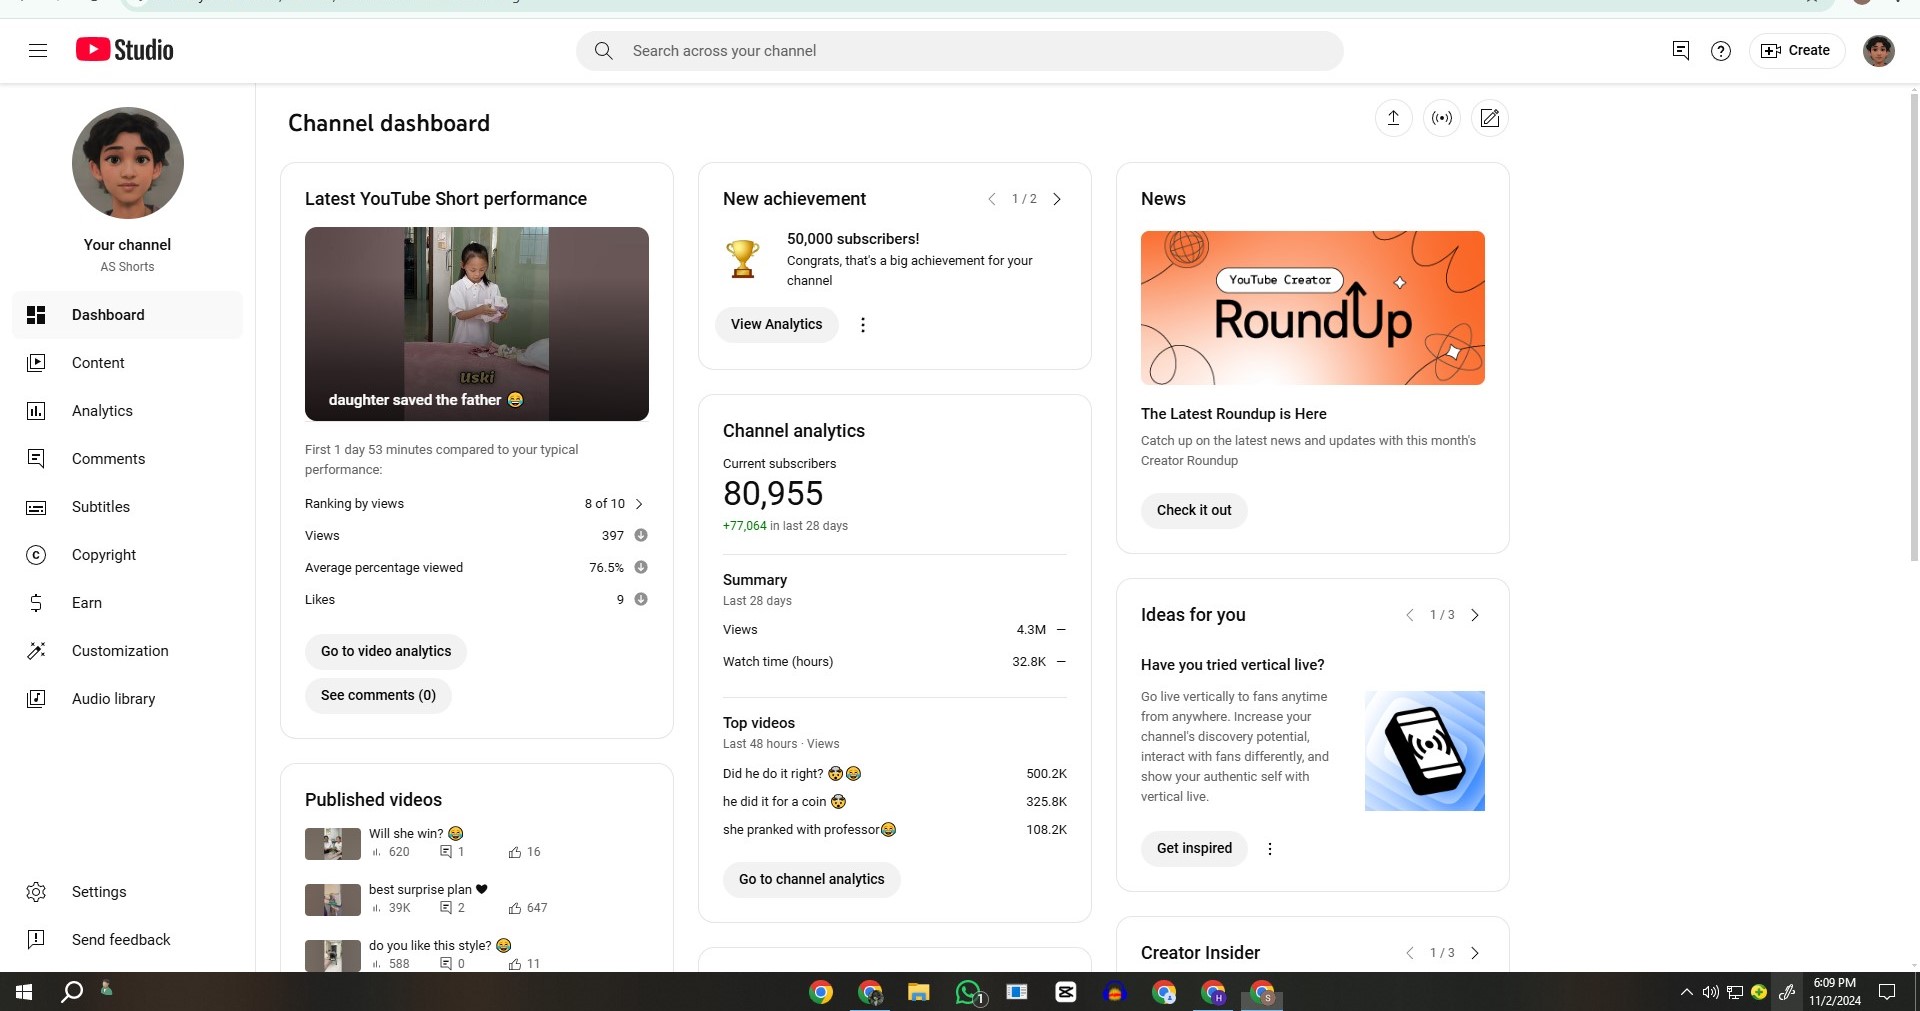This screenshot has height=1011, width=1920.
Task: Open the three-dot menu next to View Analytics
Action: [863, 325]
